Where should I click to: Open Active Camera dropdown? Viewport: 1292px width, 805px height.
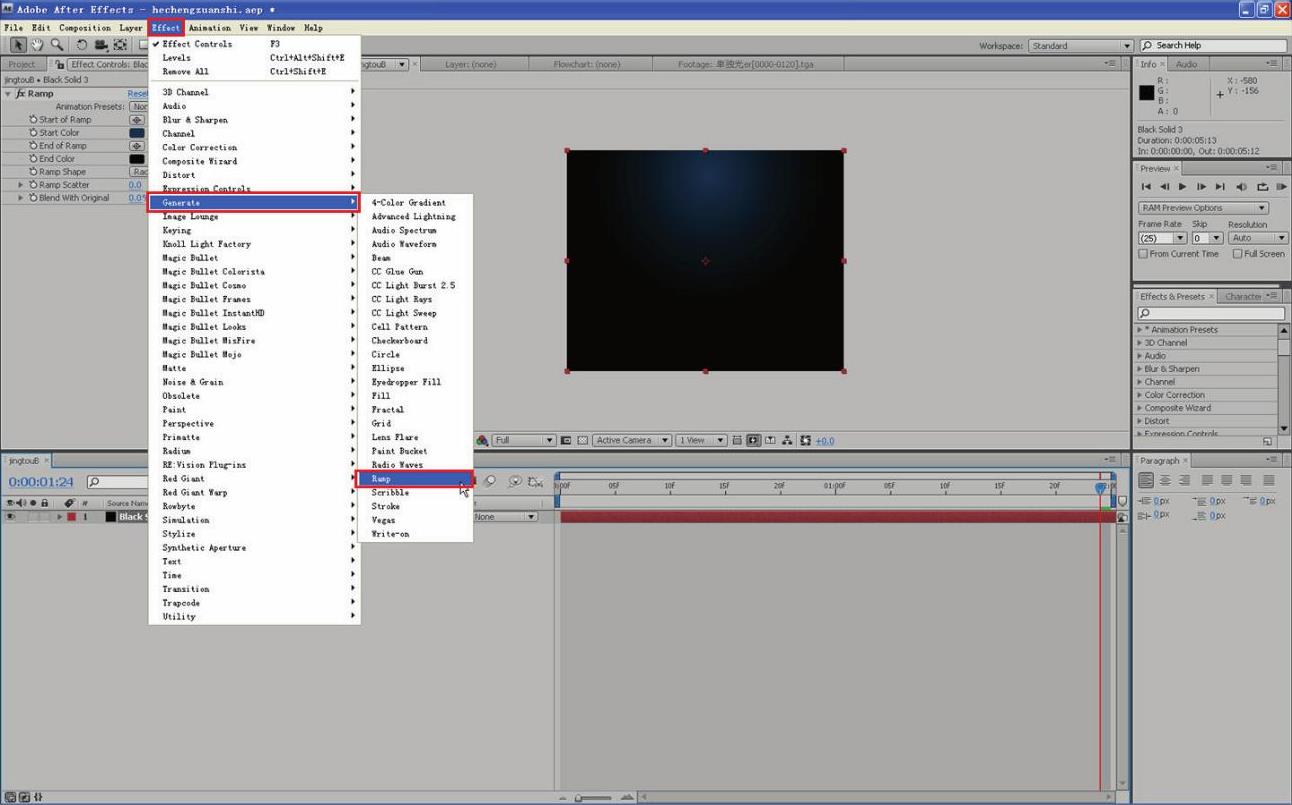[632, 441]
